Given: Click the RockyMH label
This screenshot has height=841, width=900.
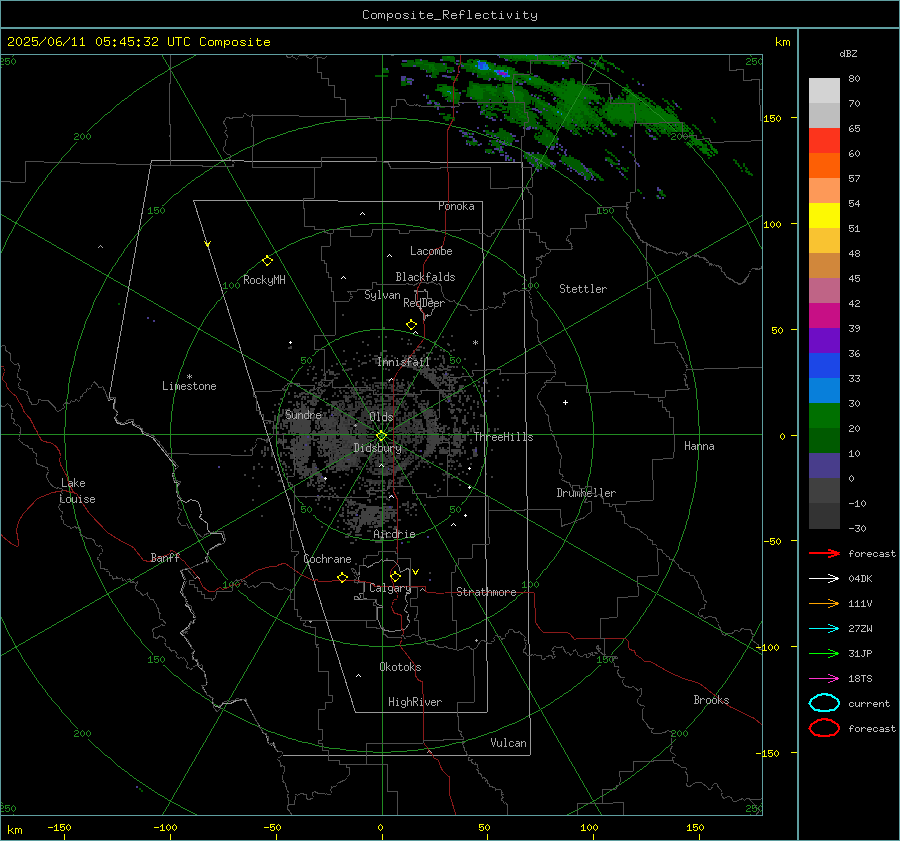Looking at the screenshot, I should click(x=264, y=280).
